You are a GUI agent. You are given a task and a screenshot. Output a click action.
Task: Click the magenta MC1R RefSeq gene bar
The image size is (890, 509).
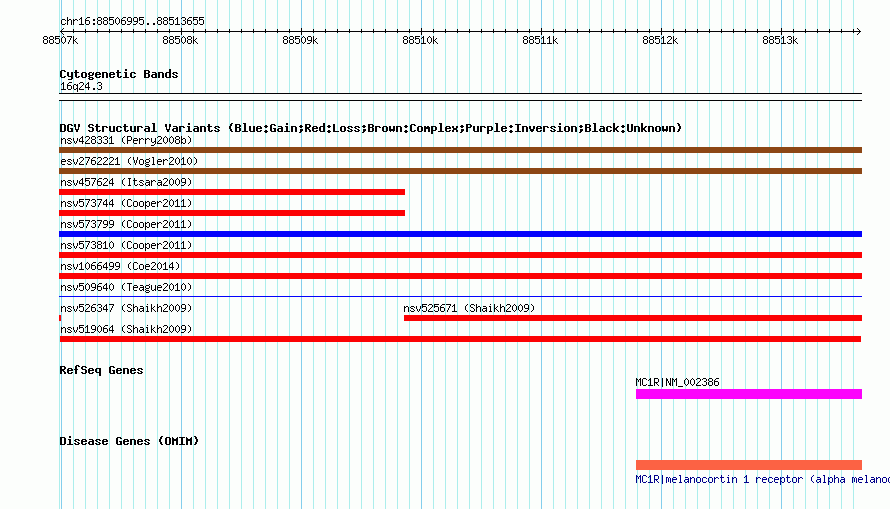[749, 394]
